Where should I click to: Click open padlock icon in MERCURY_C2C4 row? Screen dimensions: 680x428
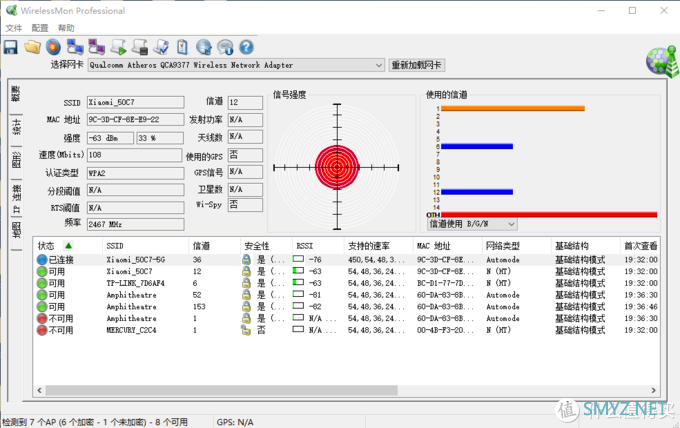(x=246, y=330)
